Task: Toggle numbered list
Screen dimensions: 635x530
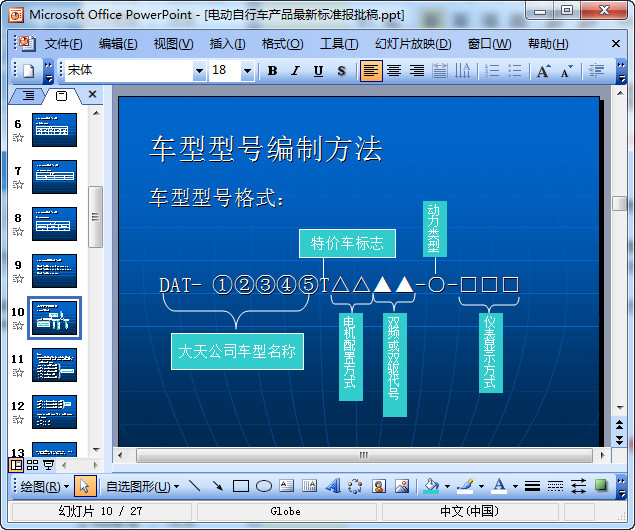Action: (492, 71)
